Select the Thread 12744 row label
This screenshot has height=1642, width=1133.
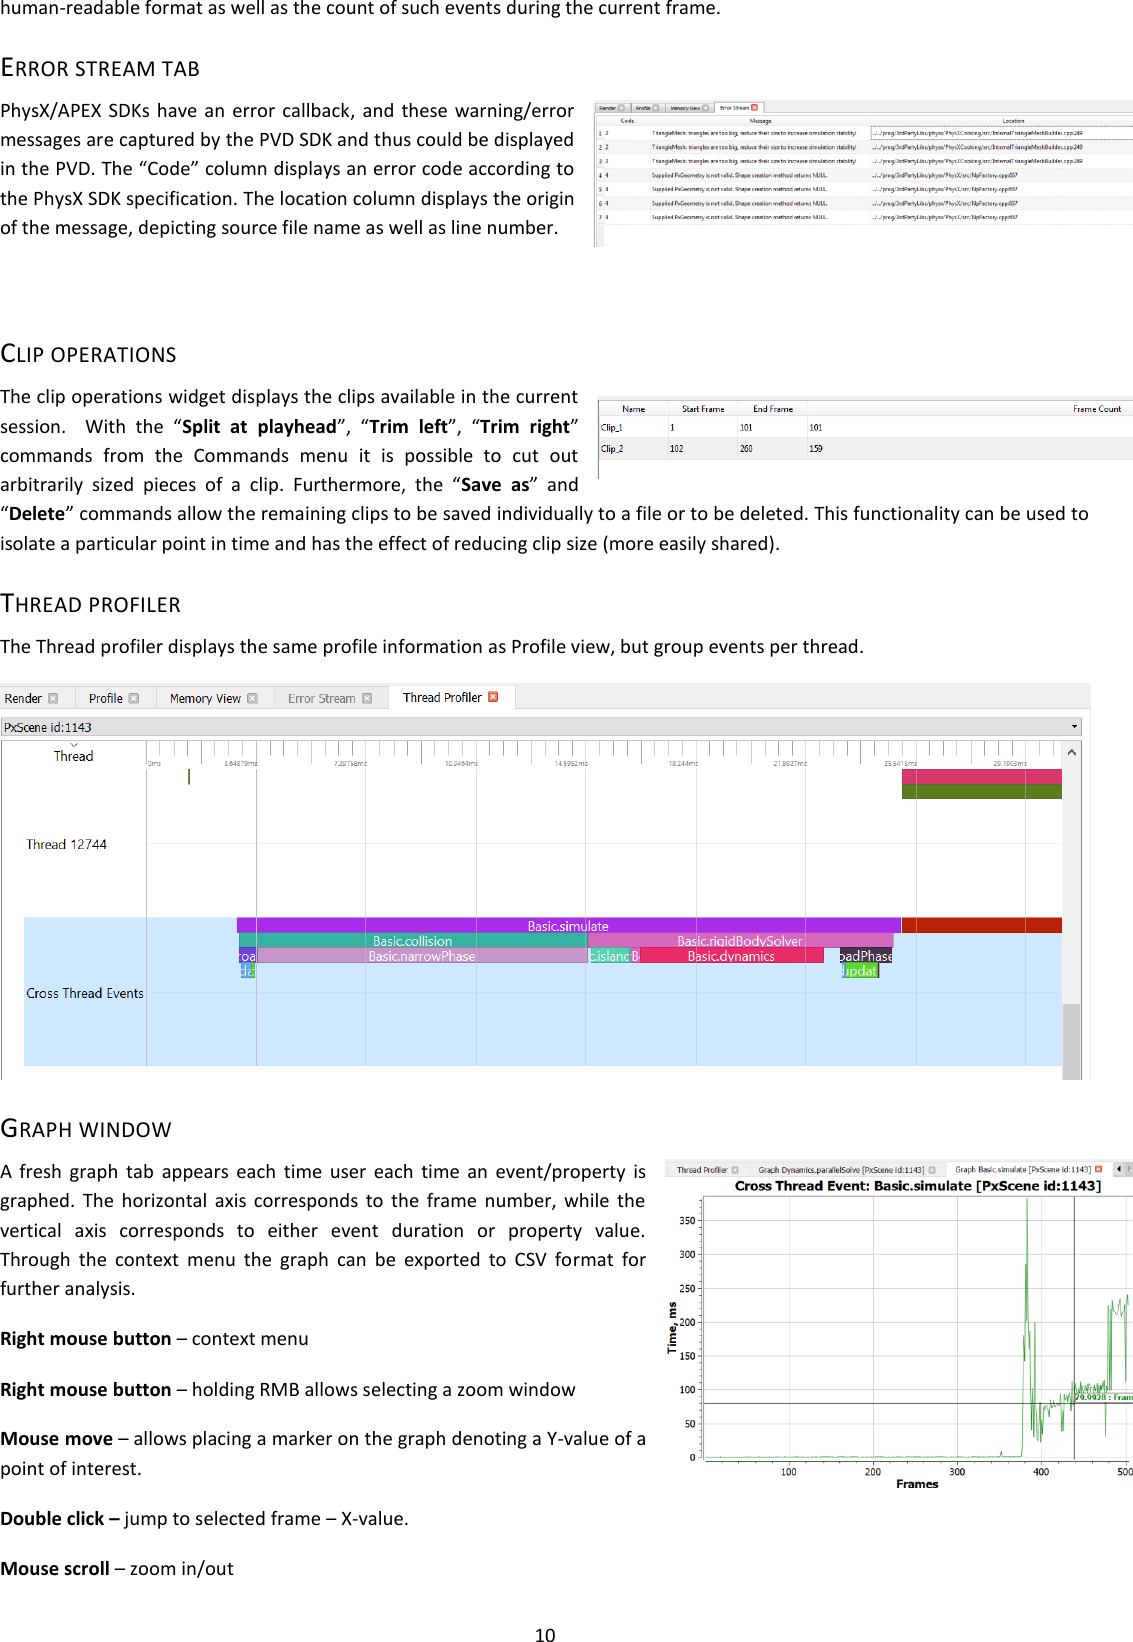[x=66, y=844]
